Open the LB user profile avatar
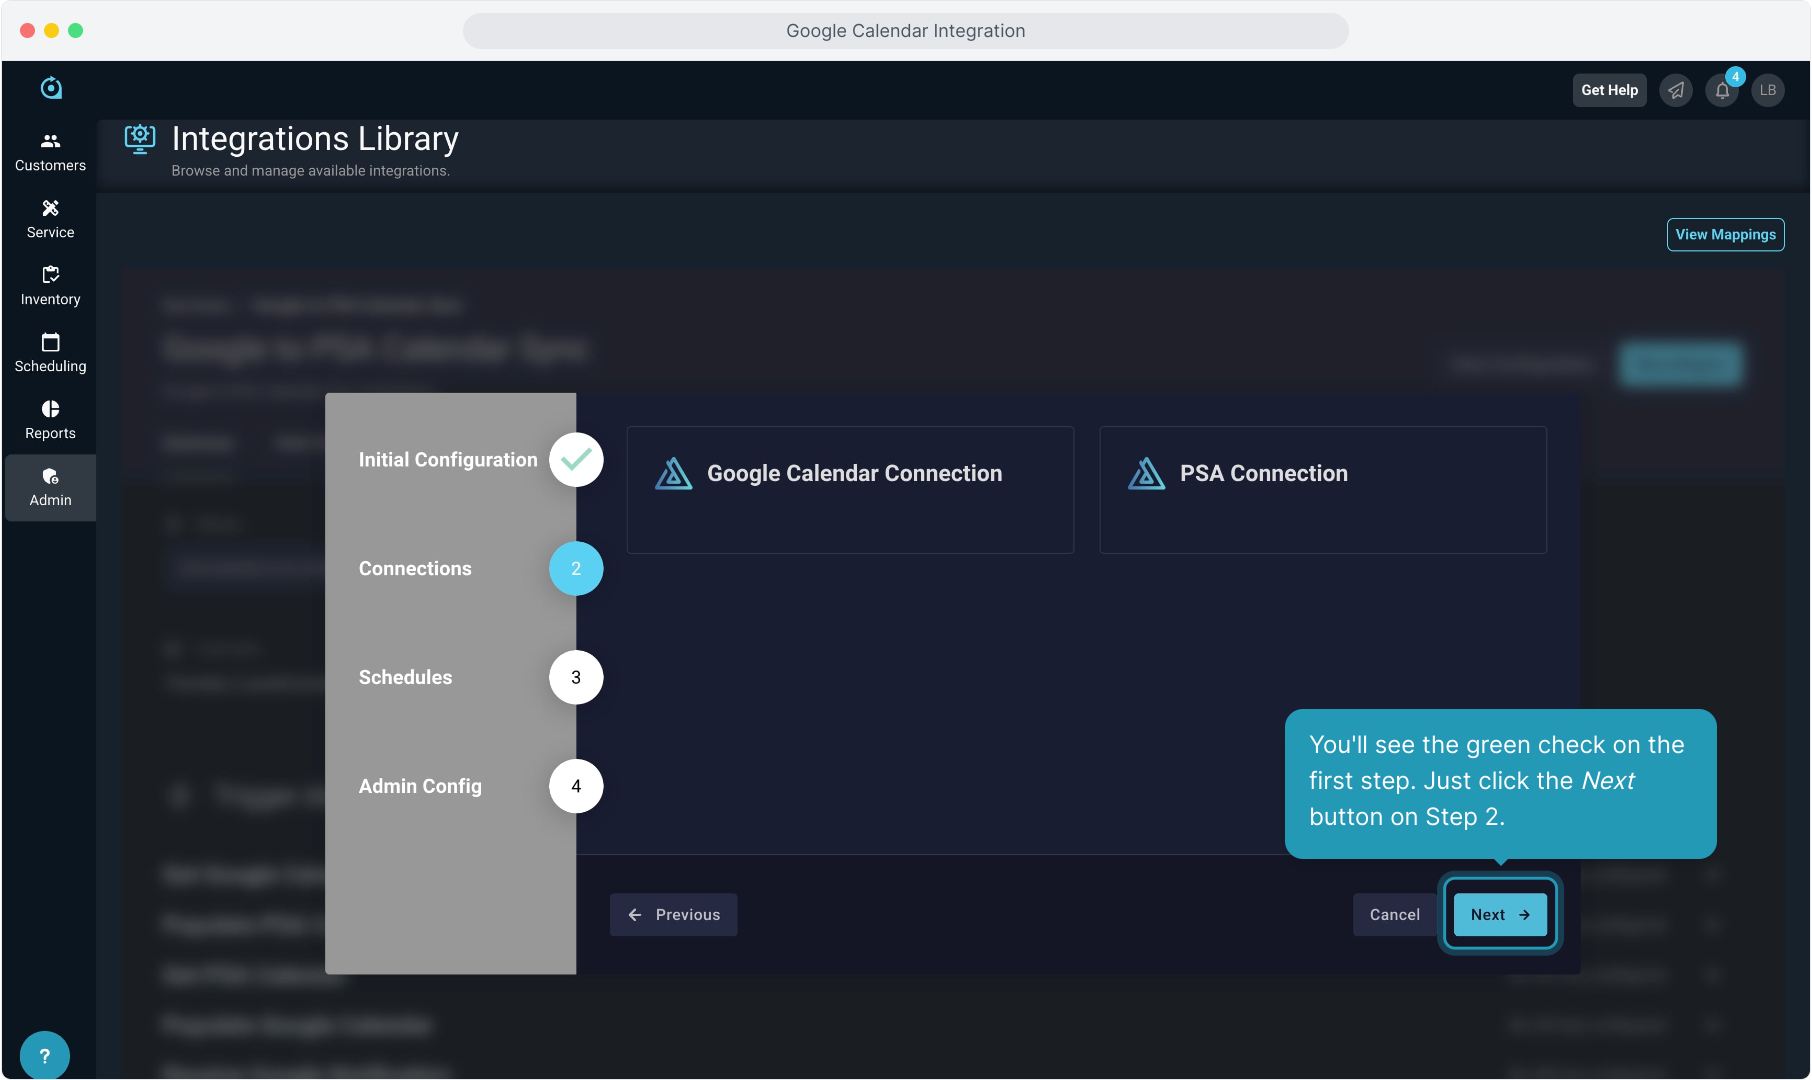Viewport: 1812px width, 1080px height. click(1768, 90)
